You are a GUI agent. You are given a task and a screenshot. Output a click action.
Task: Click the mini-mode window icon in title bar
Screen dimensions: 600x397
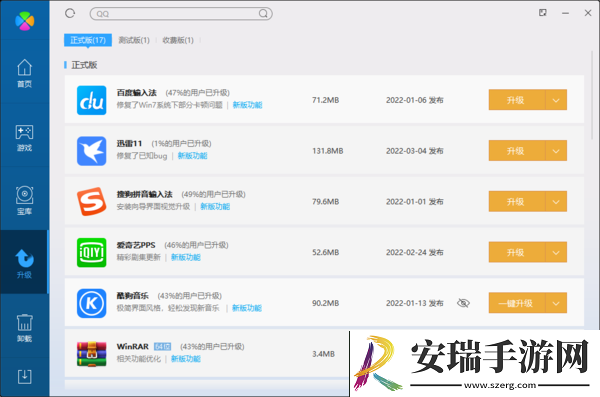tap(543, 13)
